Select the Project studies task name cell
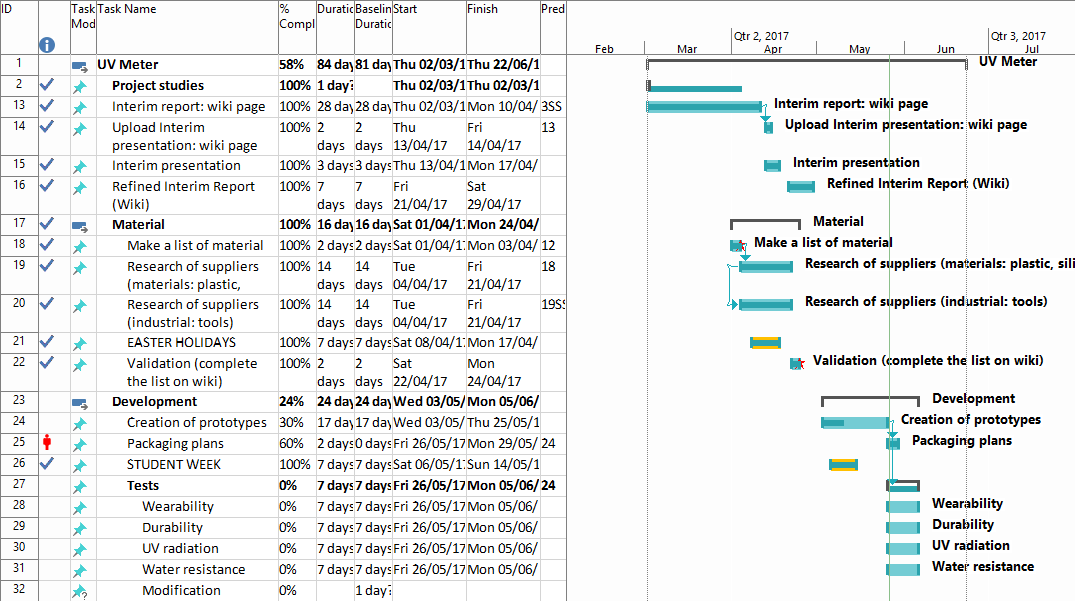This screenshot has width=1075, height=601. [x=157, y=86]
